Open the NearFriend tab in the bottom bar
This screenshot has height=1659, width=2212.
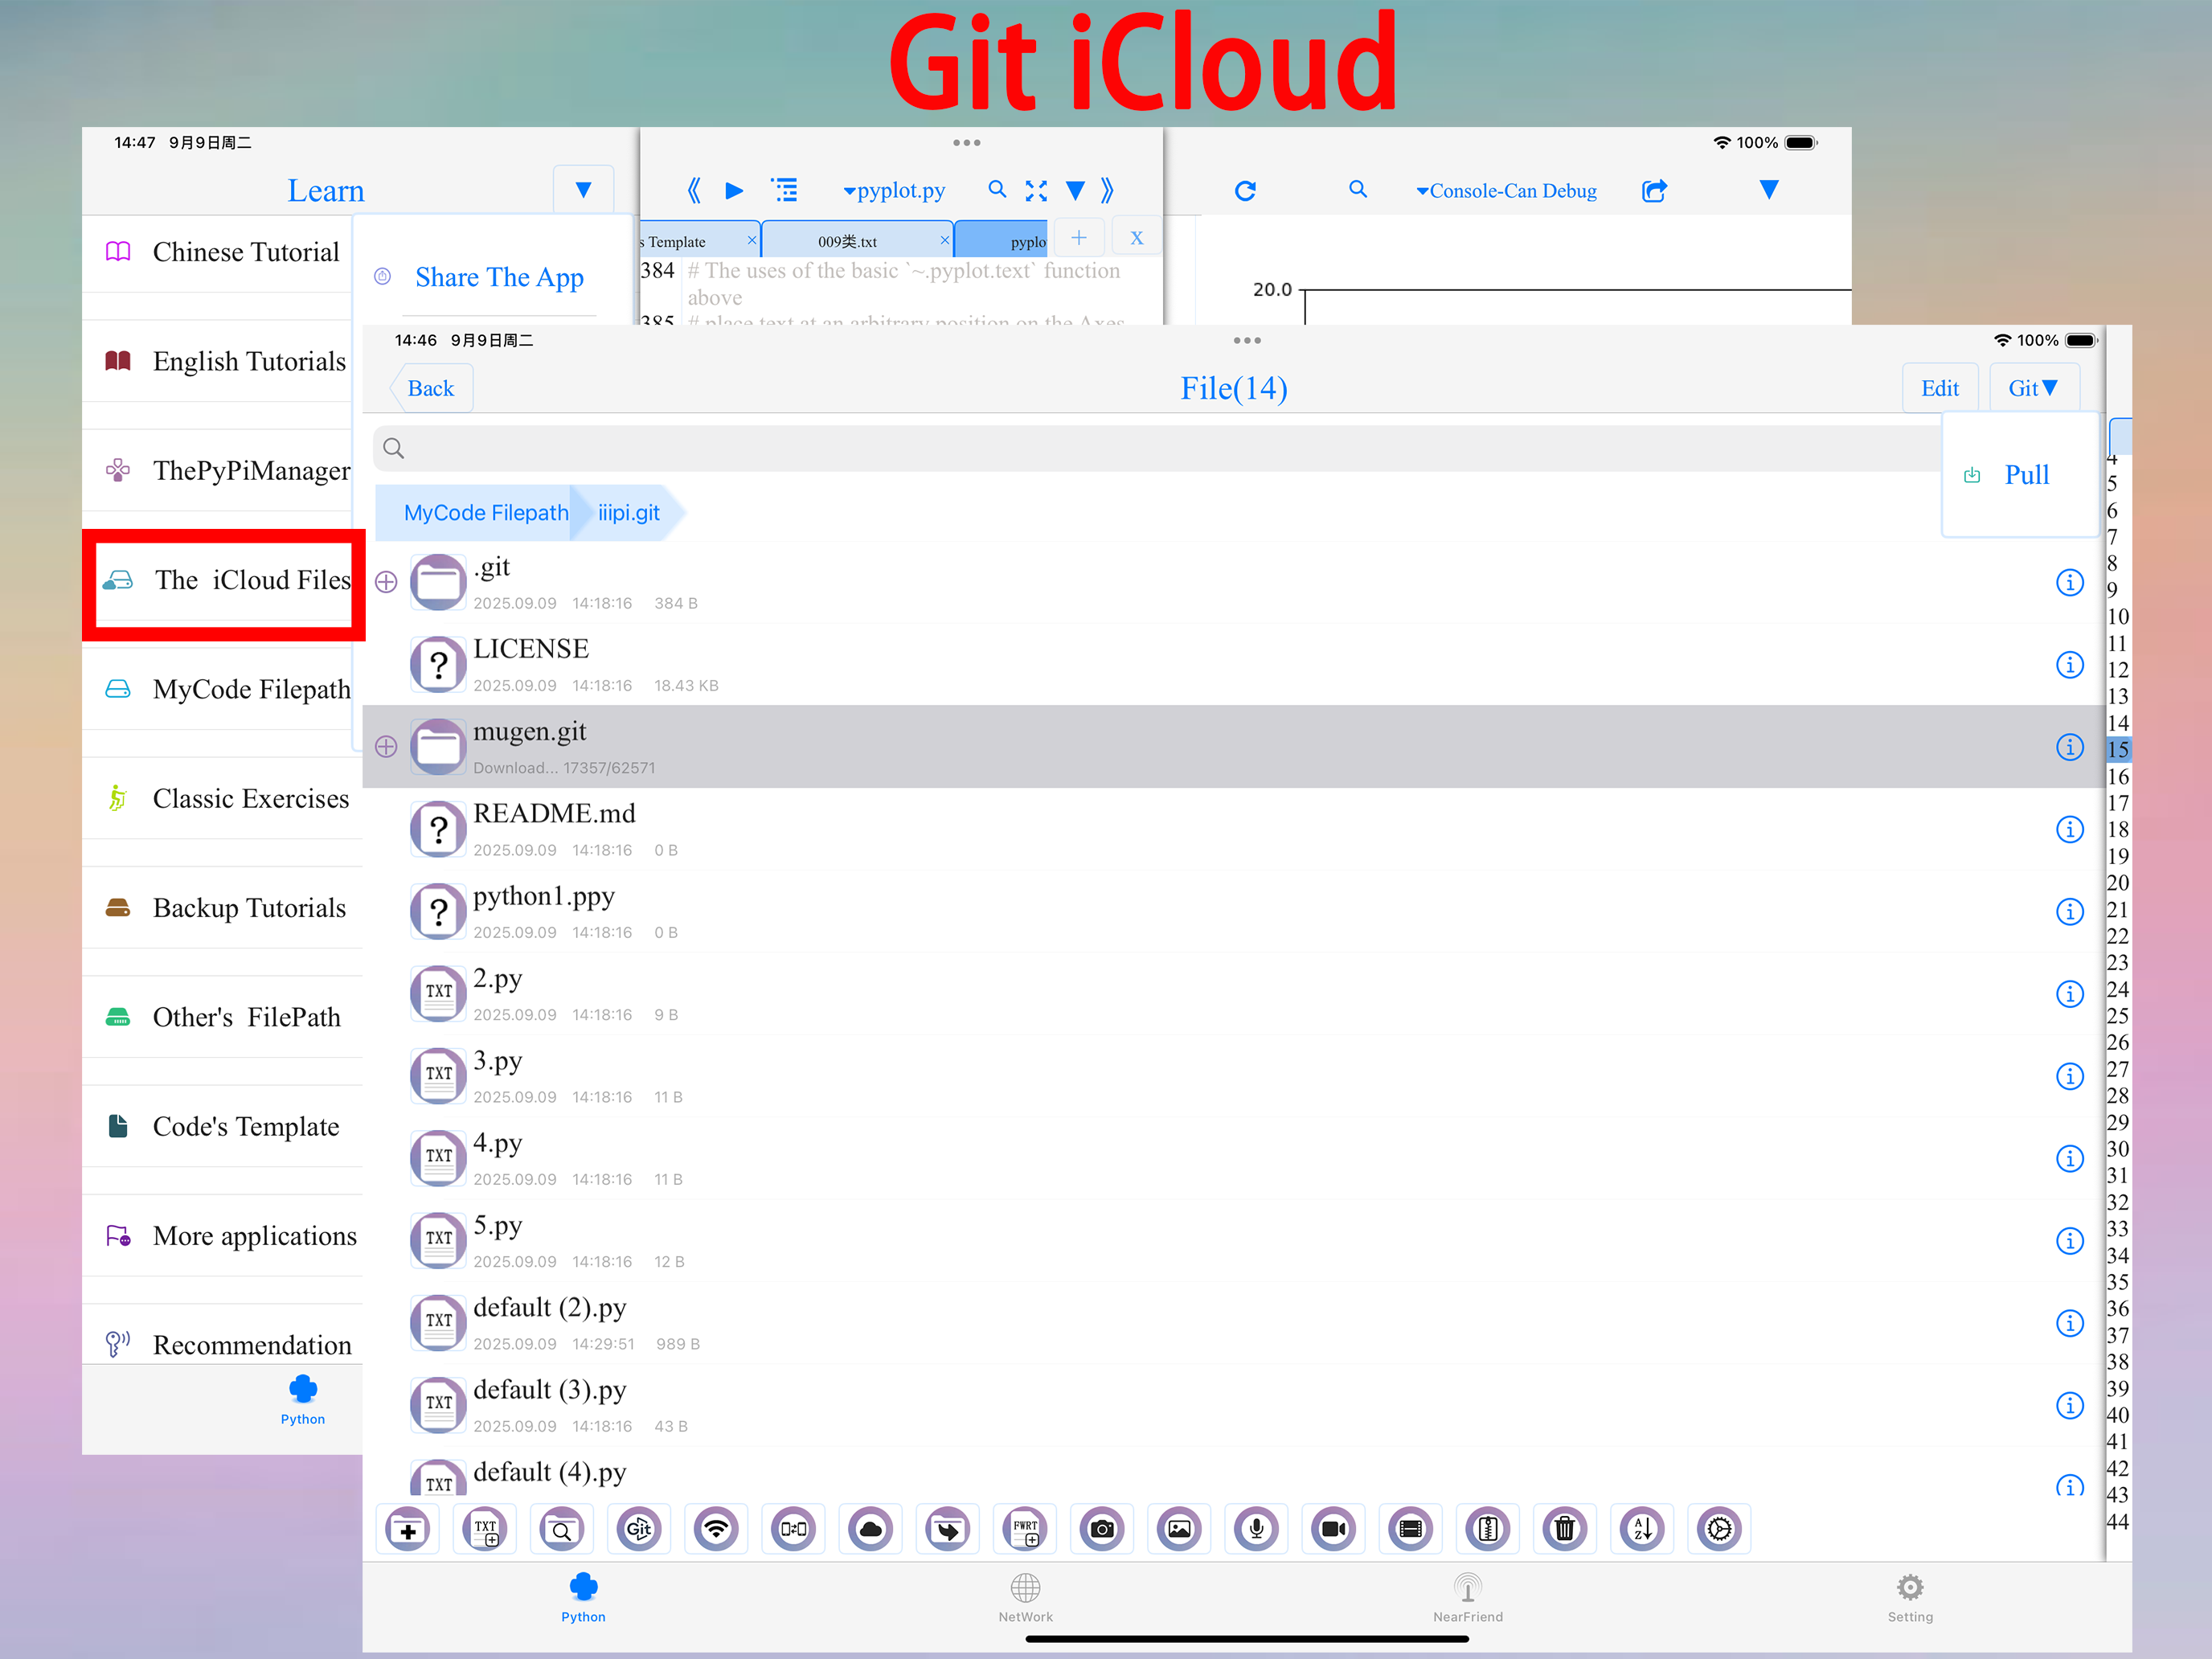[1467, 1598]
